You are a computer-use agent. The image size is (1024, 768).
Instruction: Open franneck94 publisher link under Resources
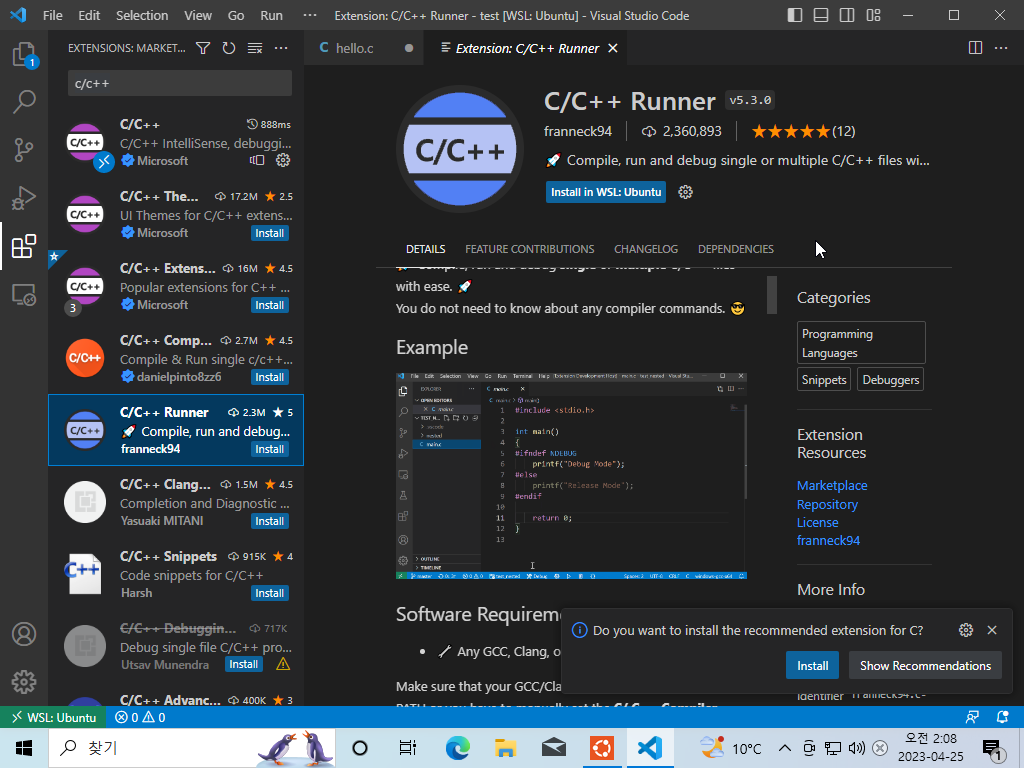828,540
